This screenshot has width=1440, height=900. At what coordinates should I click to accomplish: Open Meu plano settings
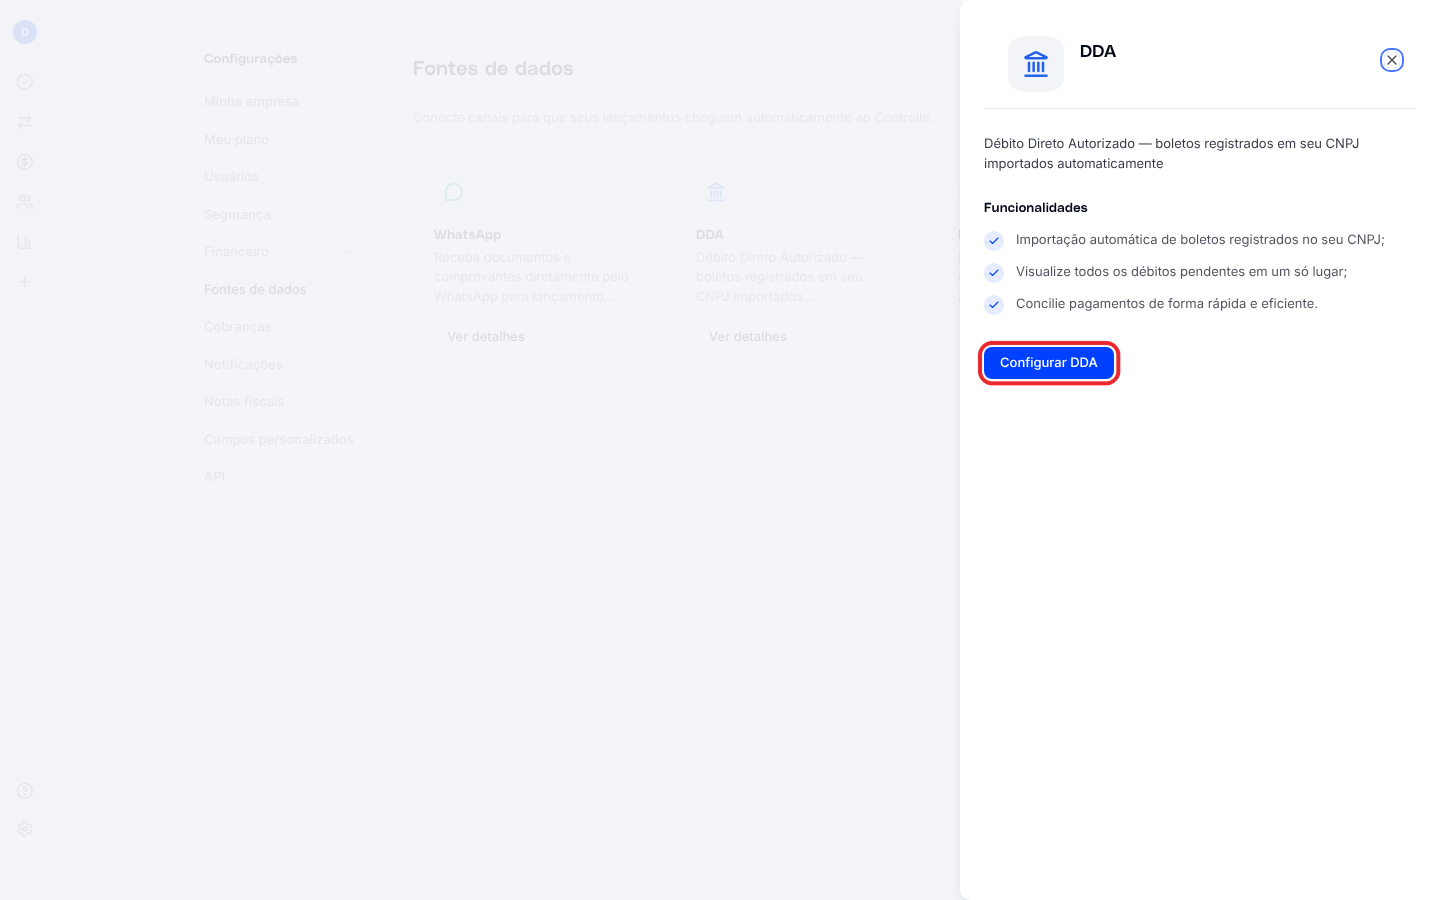pyautogui.click(x=237, y=140)
